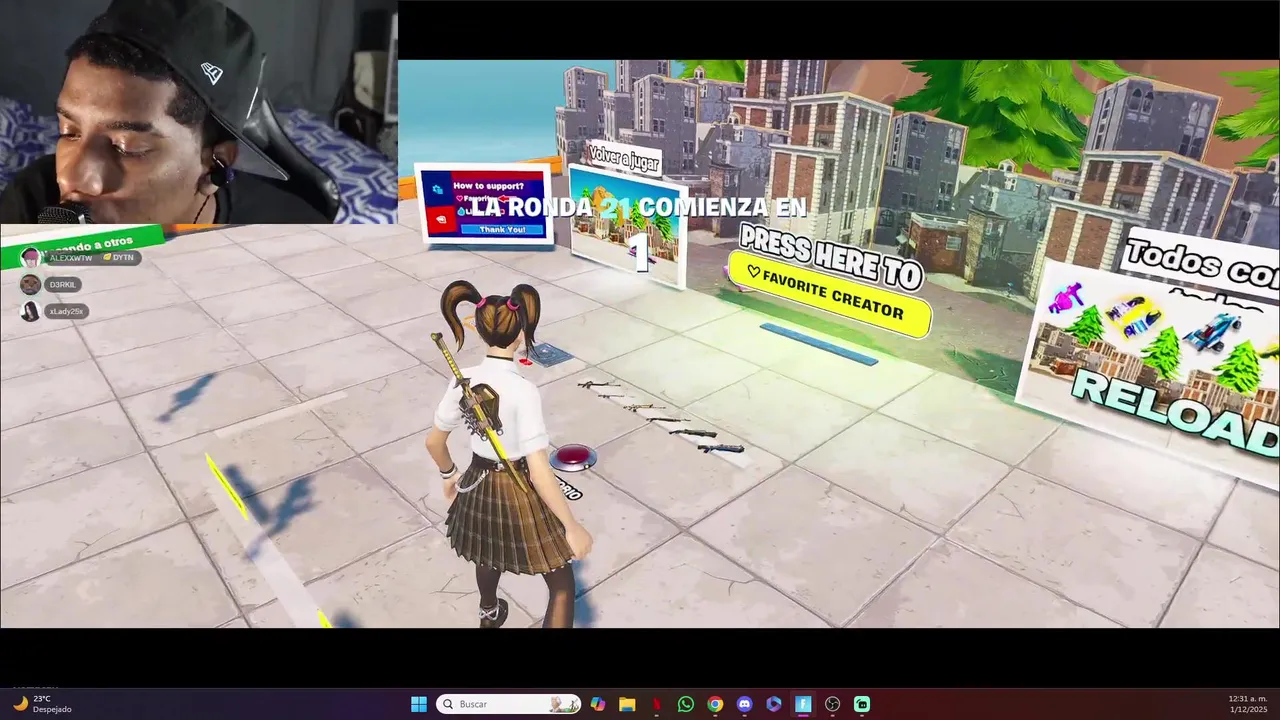Click ALEXXWTW's pink-haired avatar
This screenshot has height=720, width=1280.
pos(32,258)
